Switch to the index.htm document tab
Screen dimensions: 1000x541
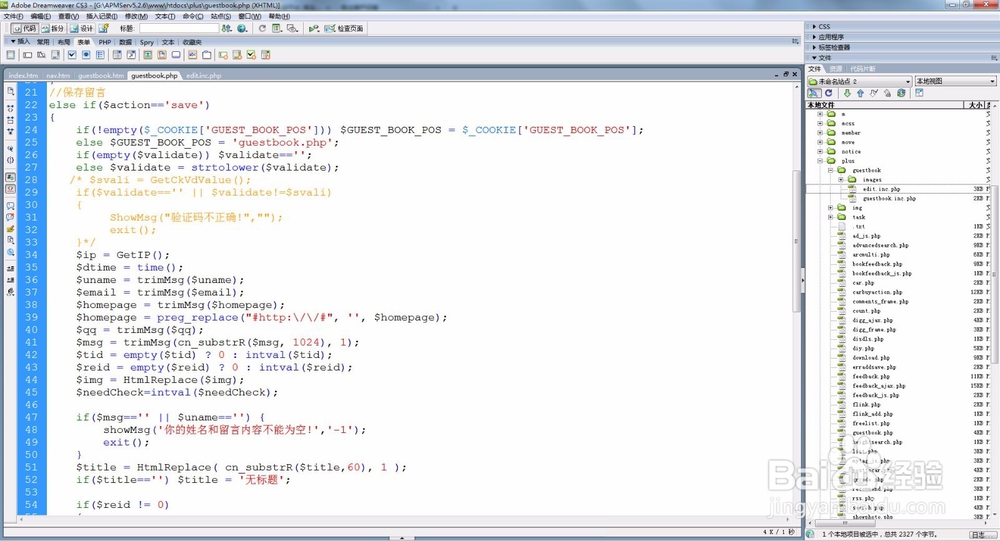pyautogui.click(x=23, y=75)
